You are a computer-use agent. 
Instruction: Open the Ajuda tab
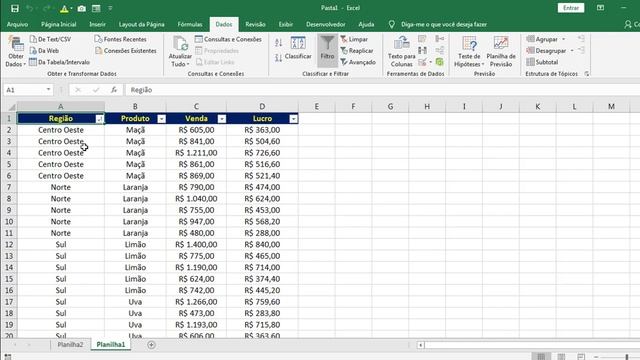[366, 24]
